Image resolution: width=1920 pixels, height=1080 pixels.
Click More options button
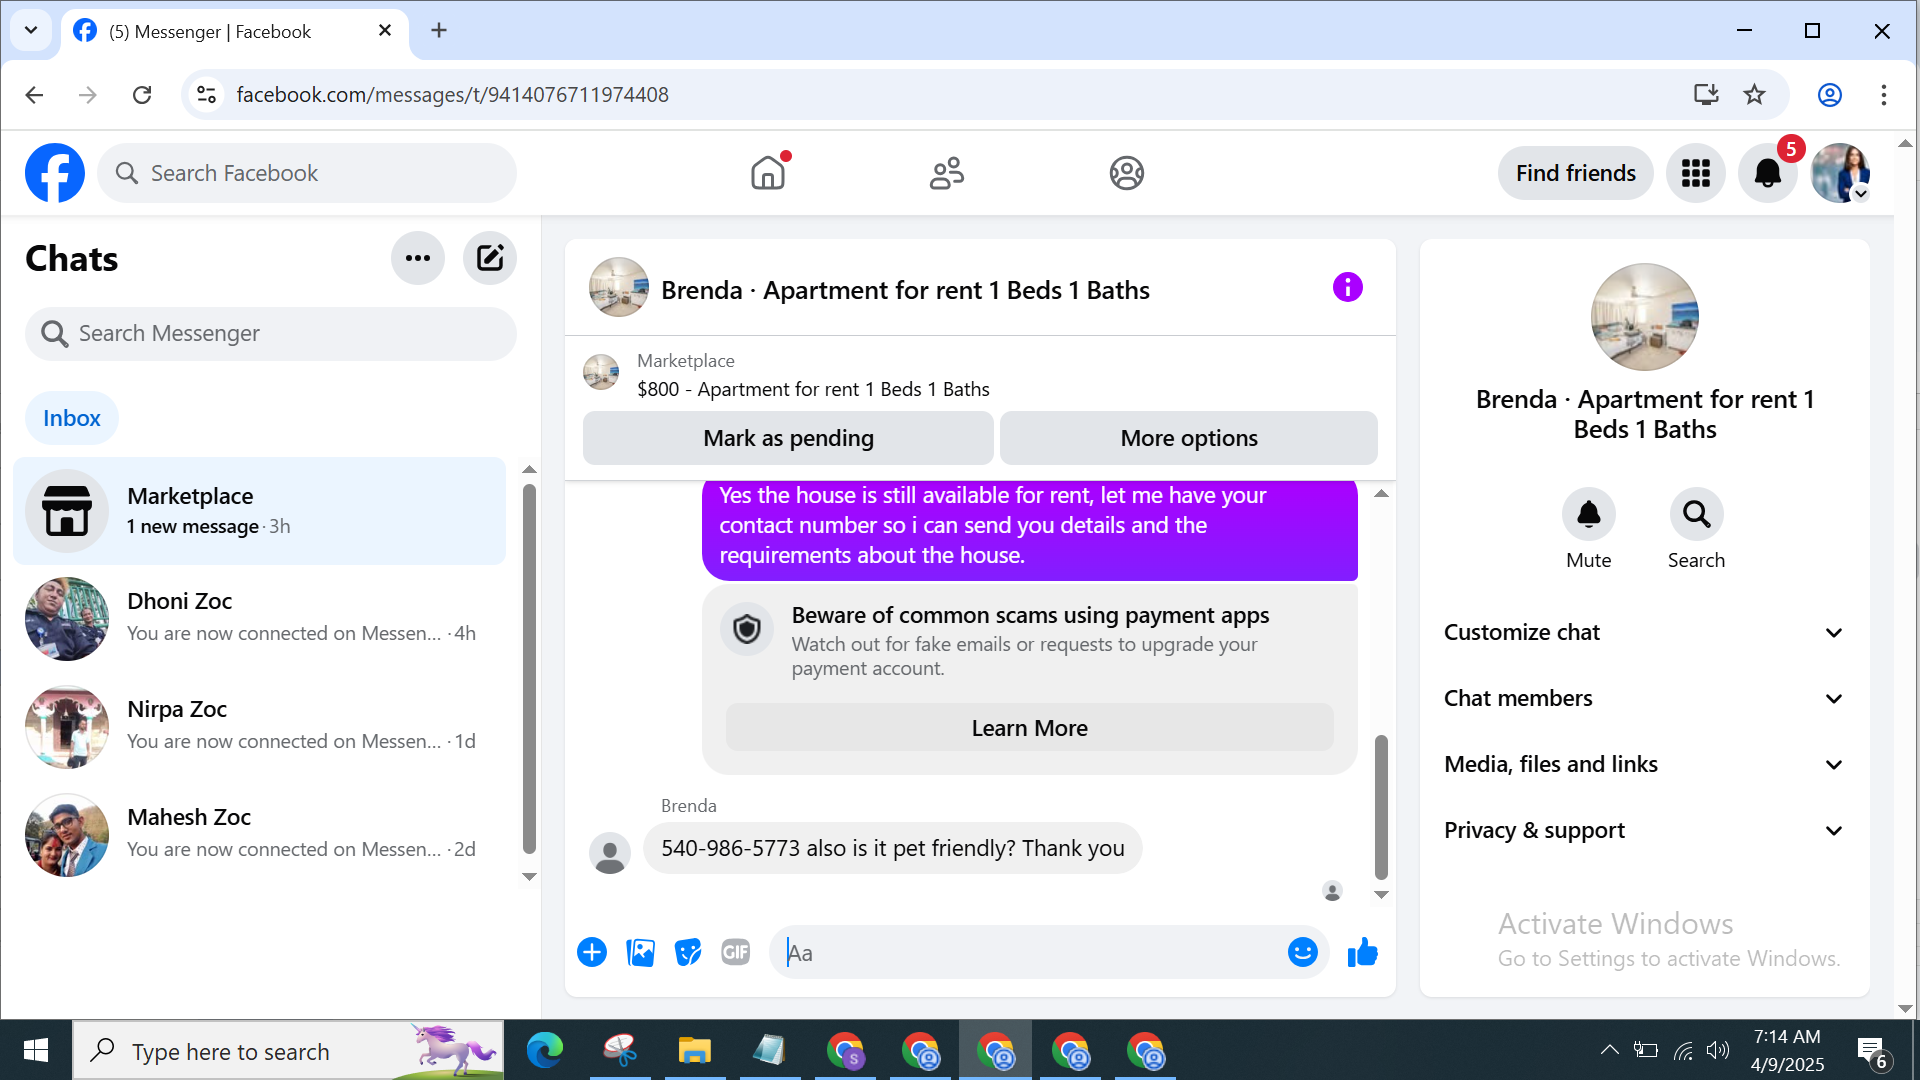pyautogui.click(x=1189, y=438)
